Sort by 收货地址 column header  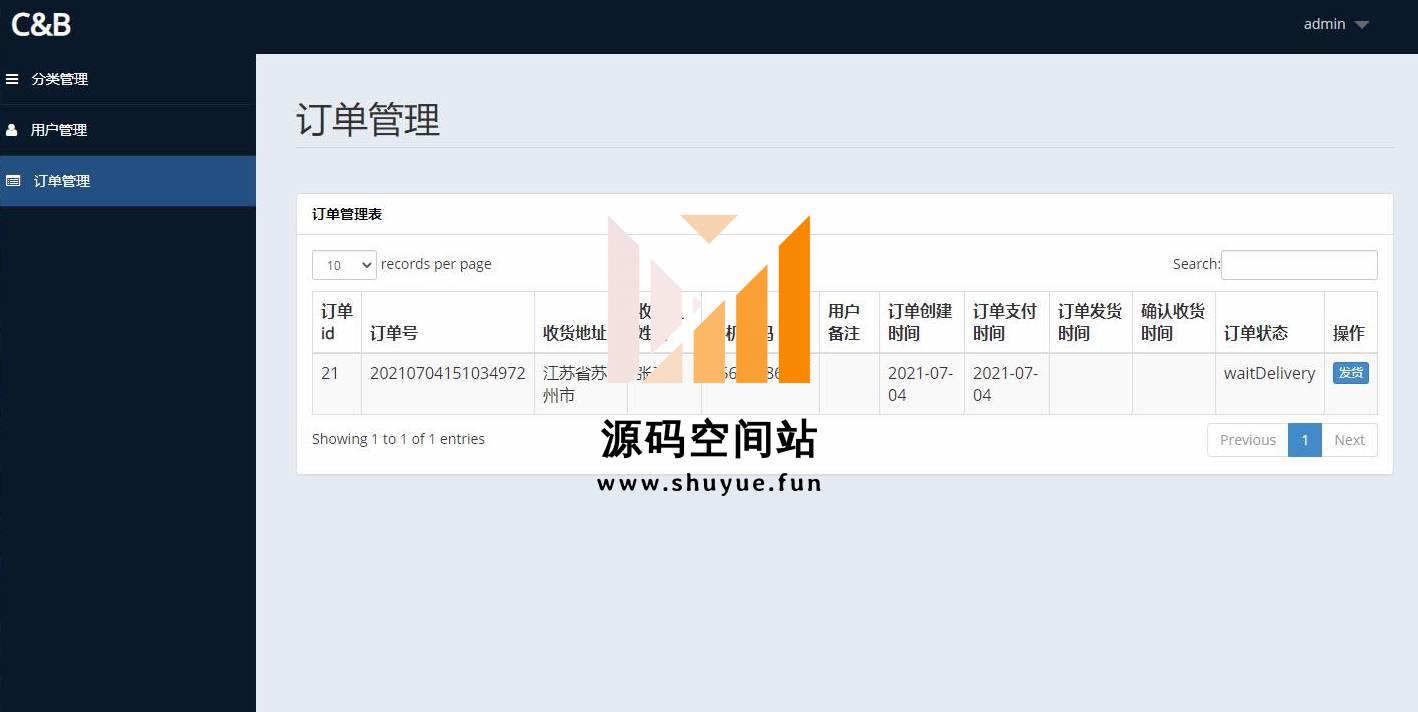click(x=581, y=322)
